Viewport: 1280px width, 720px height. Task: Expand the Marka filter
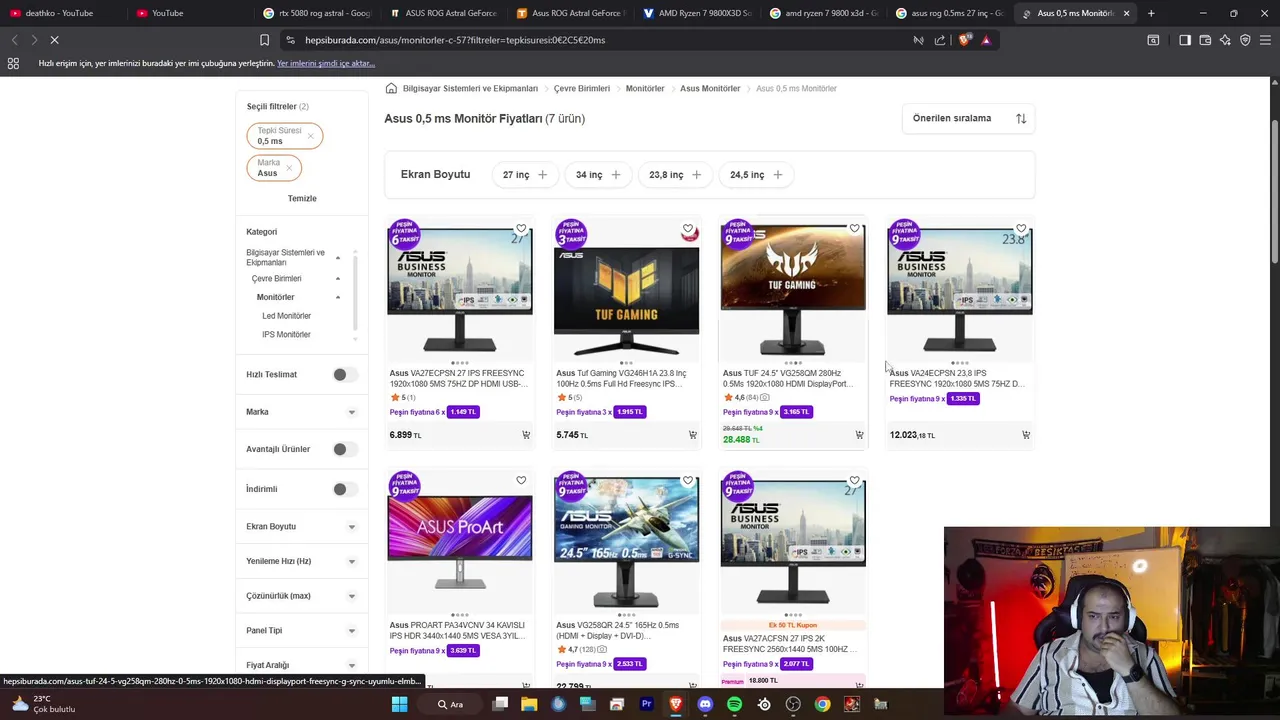click(x=351, y=412)
